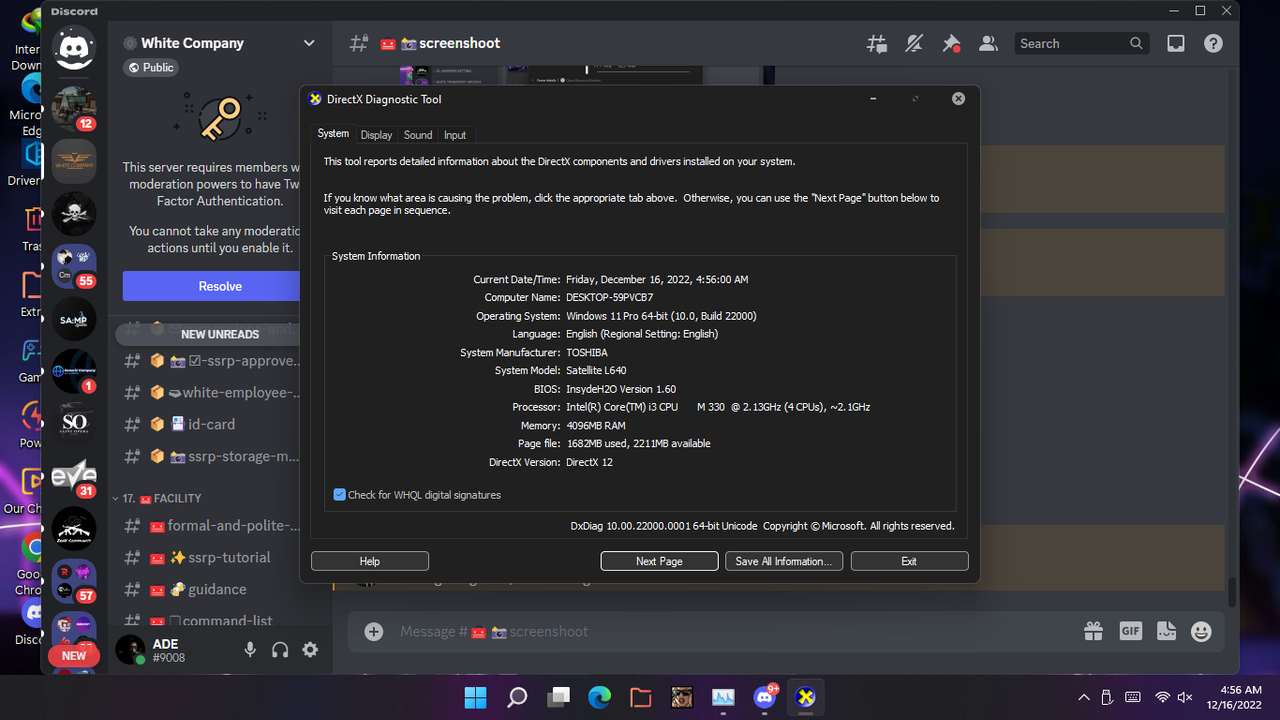Open Discord home direct messages icon
Screen dimensions: 1280x720
point(74,47)
